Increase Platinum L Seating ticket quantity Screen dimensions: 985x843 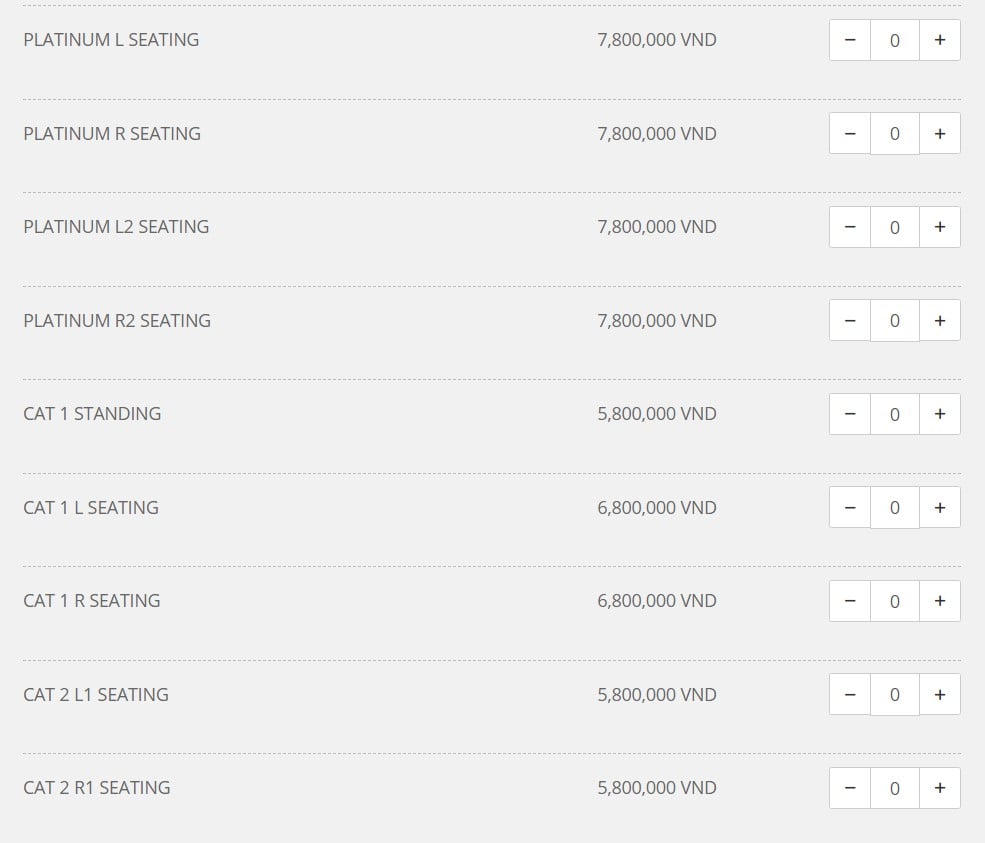[x=940, y=40]
